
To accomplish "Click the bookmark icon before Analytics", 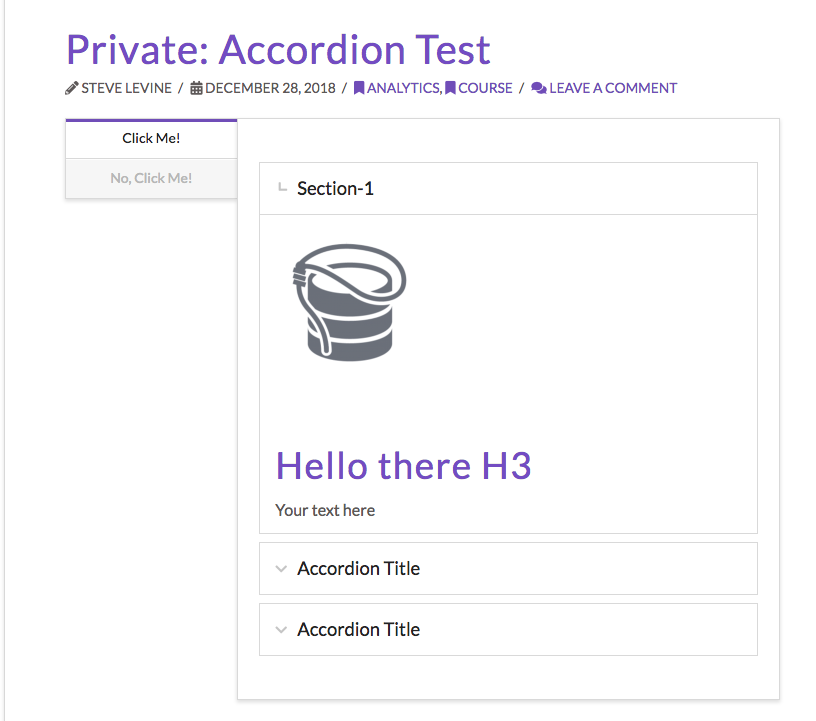I will pos(359,88).
